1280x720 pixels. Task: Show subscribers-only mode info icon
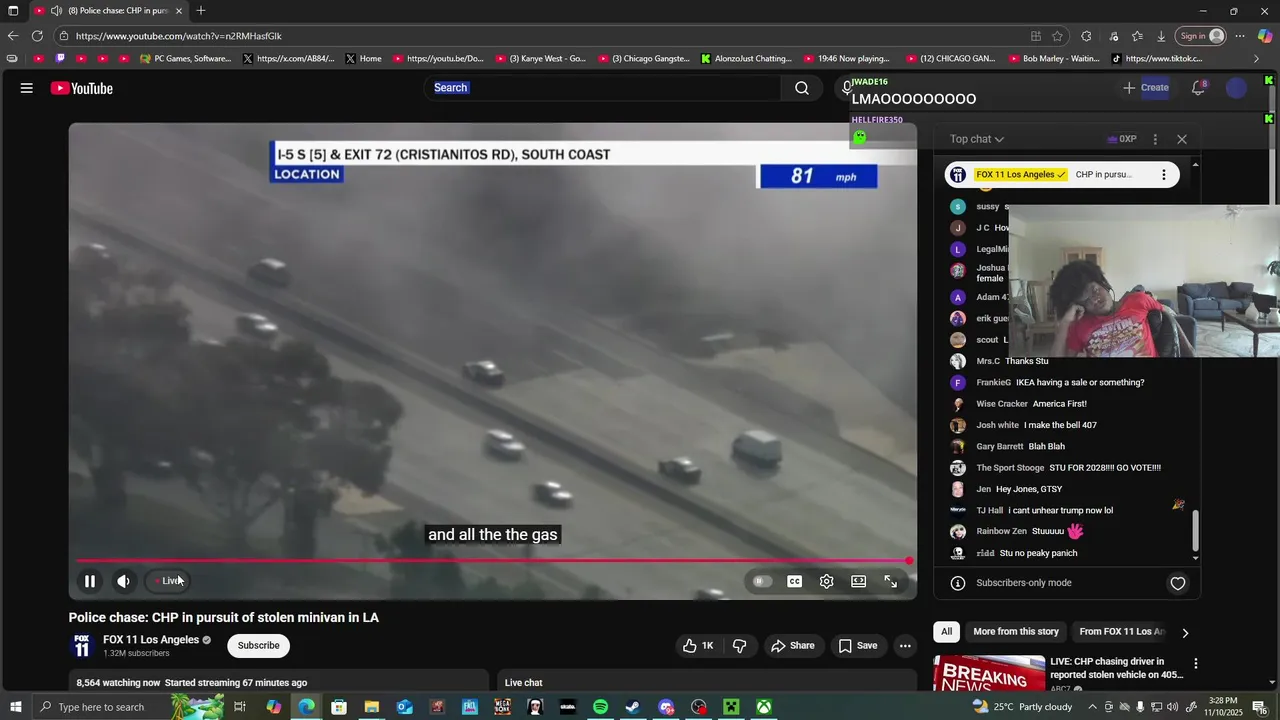(957, 583)
